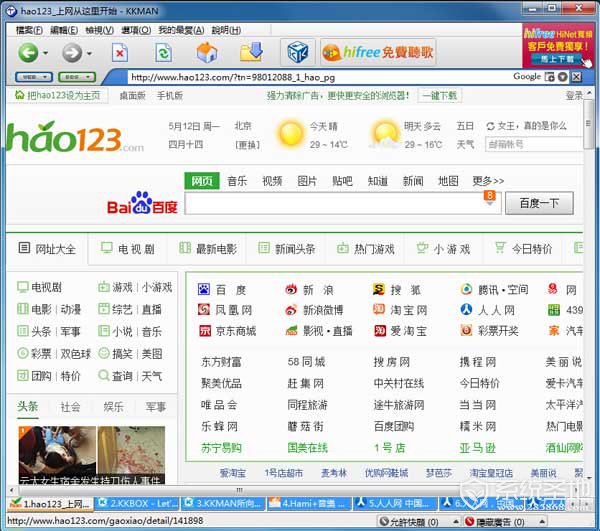
Task: Open the 热门游戏 navigation tab
Action: pyautogui.click(x=365, y=249)
